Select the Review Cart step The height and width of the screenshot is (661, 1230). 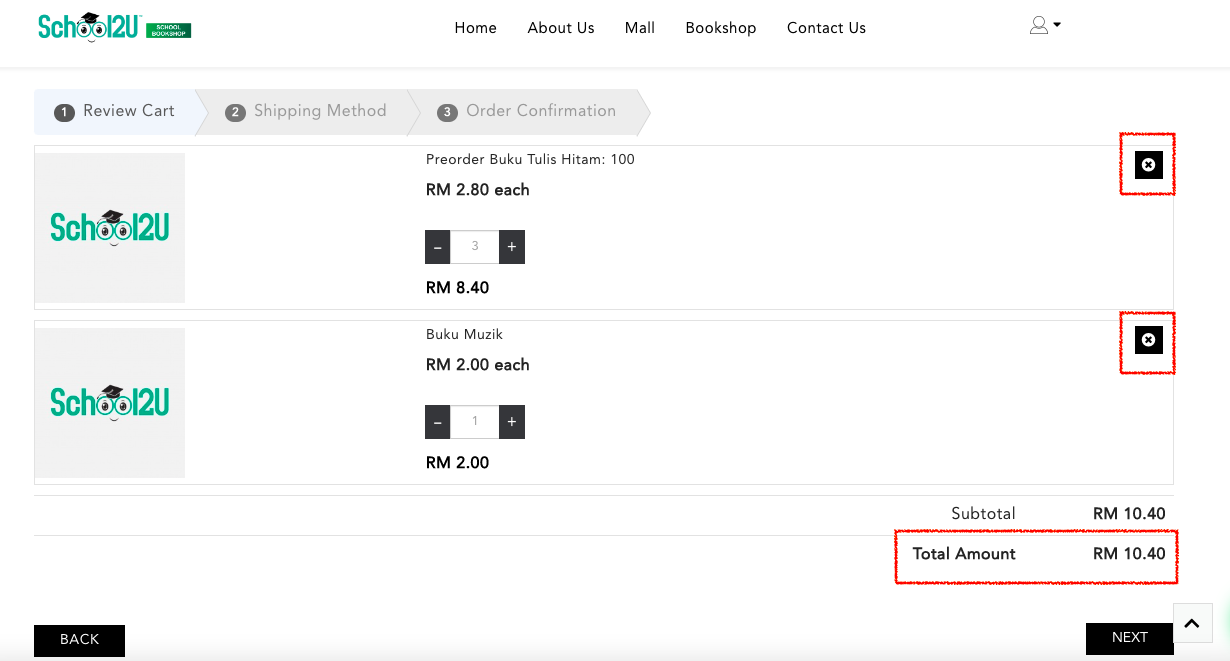115,112
